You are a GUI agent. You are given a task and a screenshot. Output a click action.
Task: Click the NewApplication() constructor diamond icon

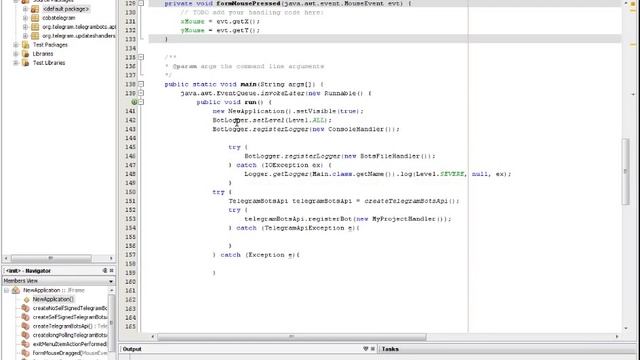click(27, 299)
